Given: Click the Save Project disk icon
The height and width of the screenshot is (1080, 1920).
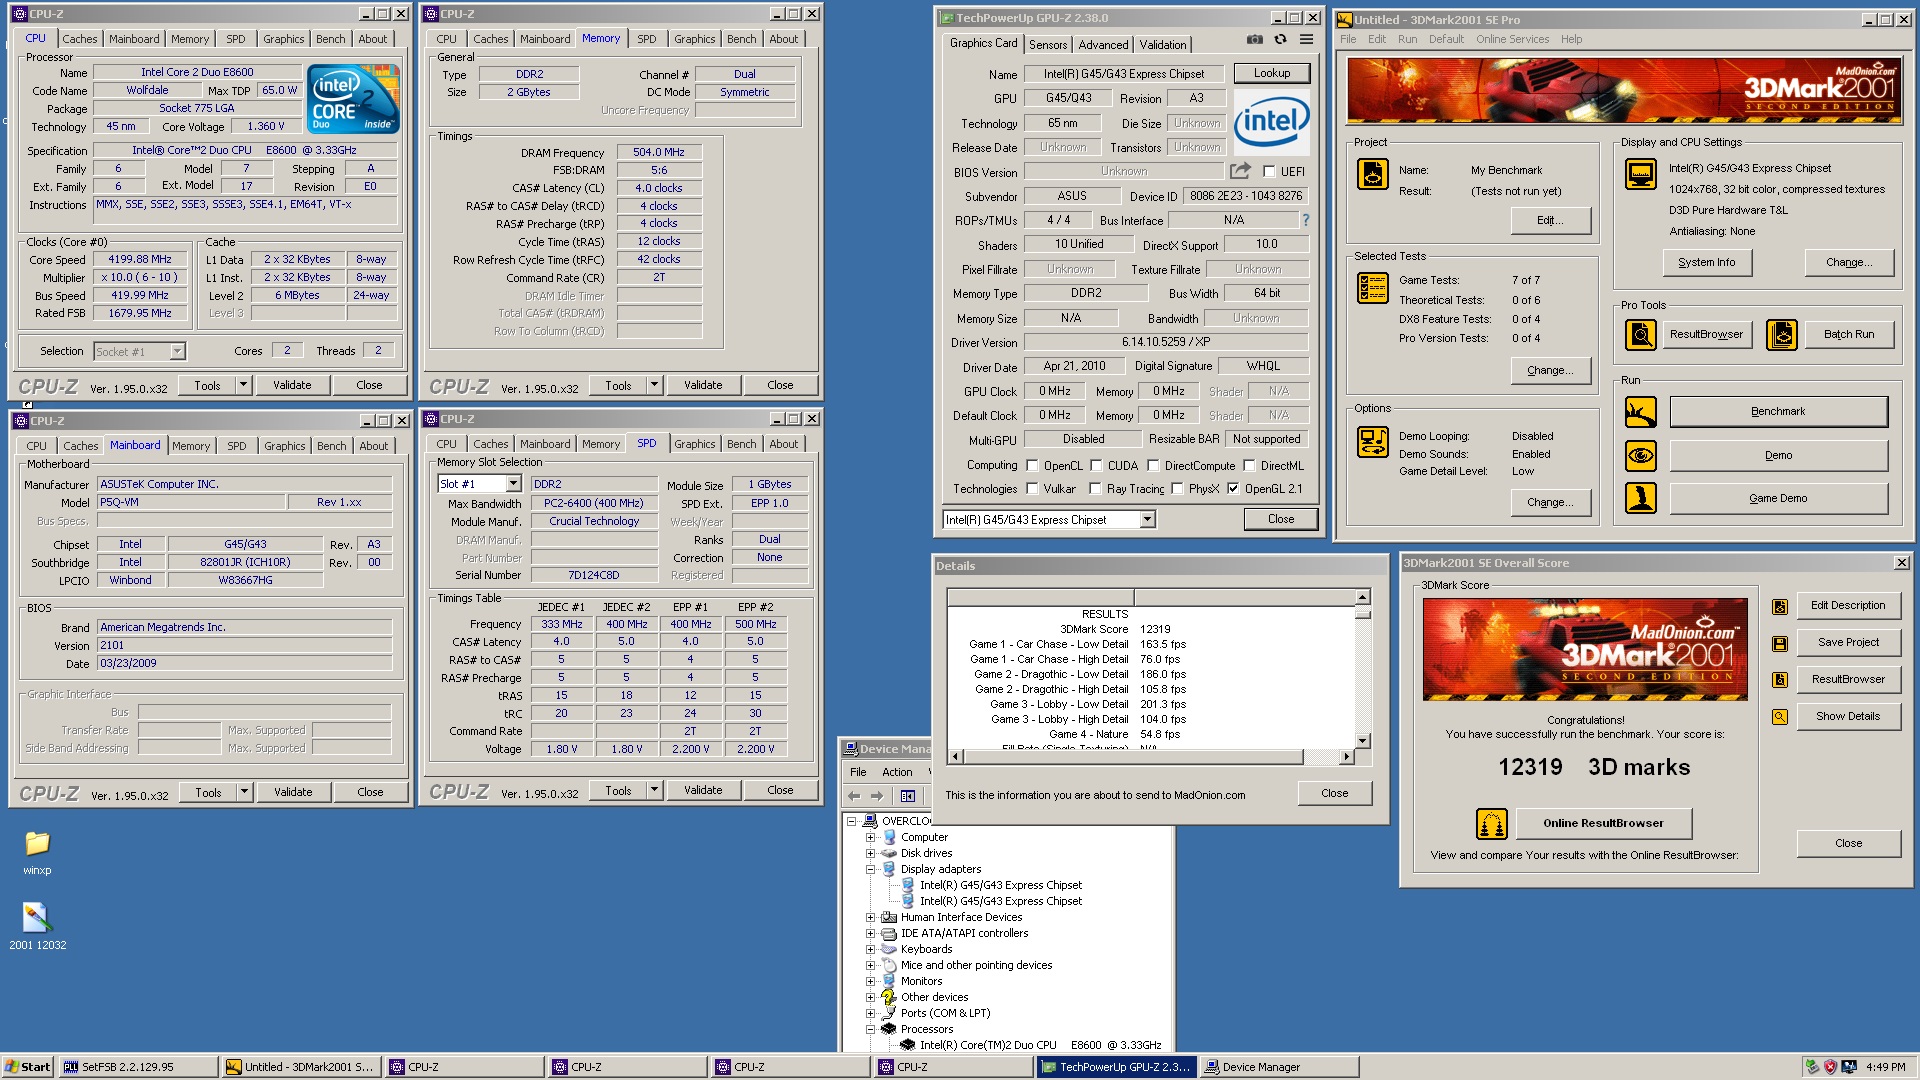Looking at the screenshot, I should click(x=1779, y=643).
